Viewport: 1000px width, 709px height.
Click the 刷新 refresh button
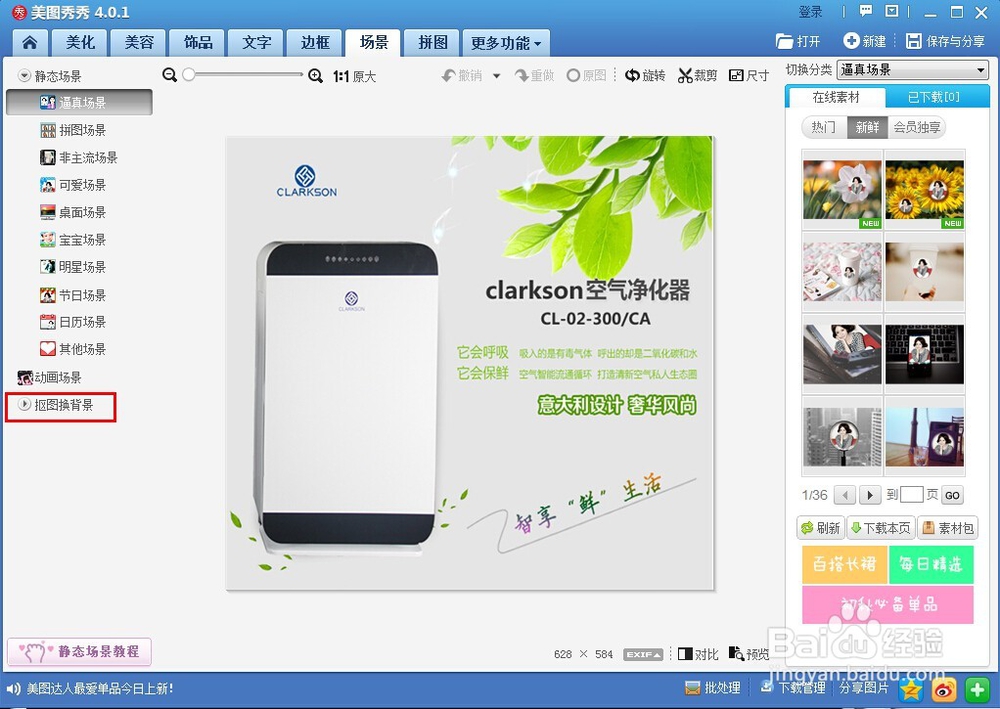[821, 528]
